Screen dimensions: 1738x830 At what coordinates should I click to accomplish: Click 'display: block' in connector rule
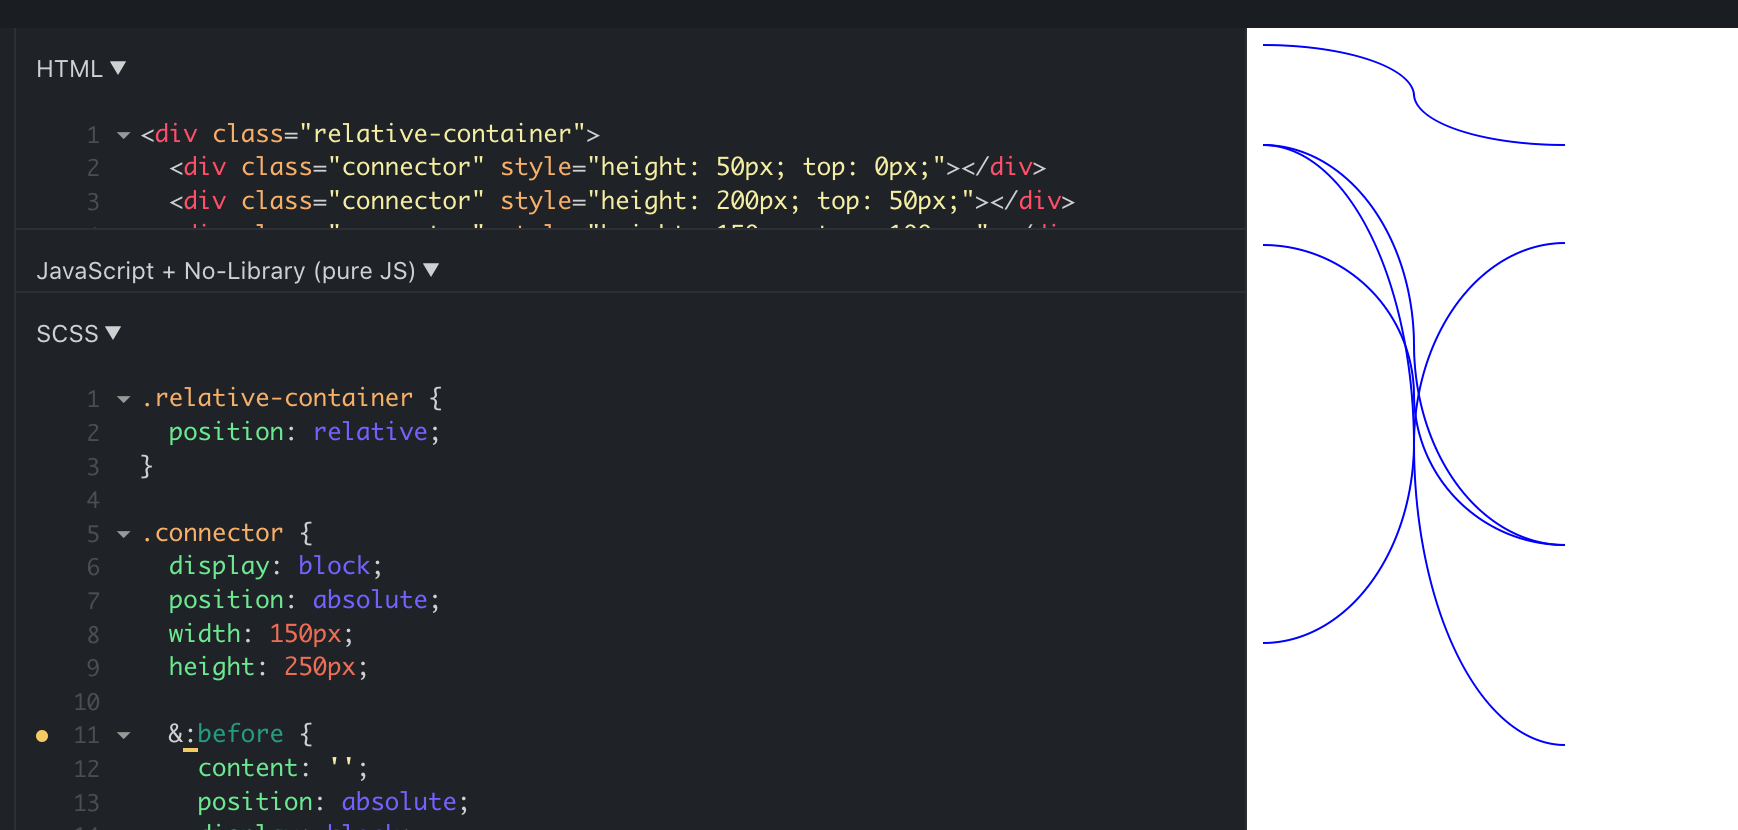(275, 566)
